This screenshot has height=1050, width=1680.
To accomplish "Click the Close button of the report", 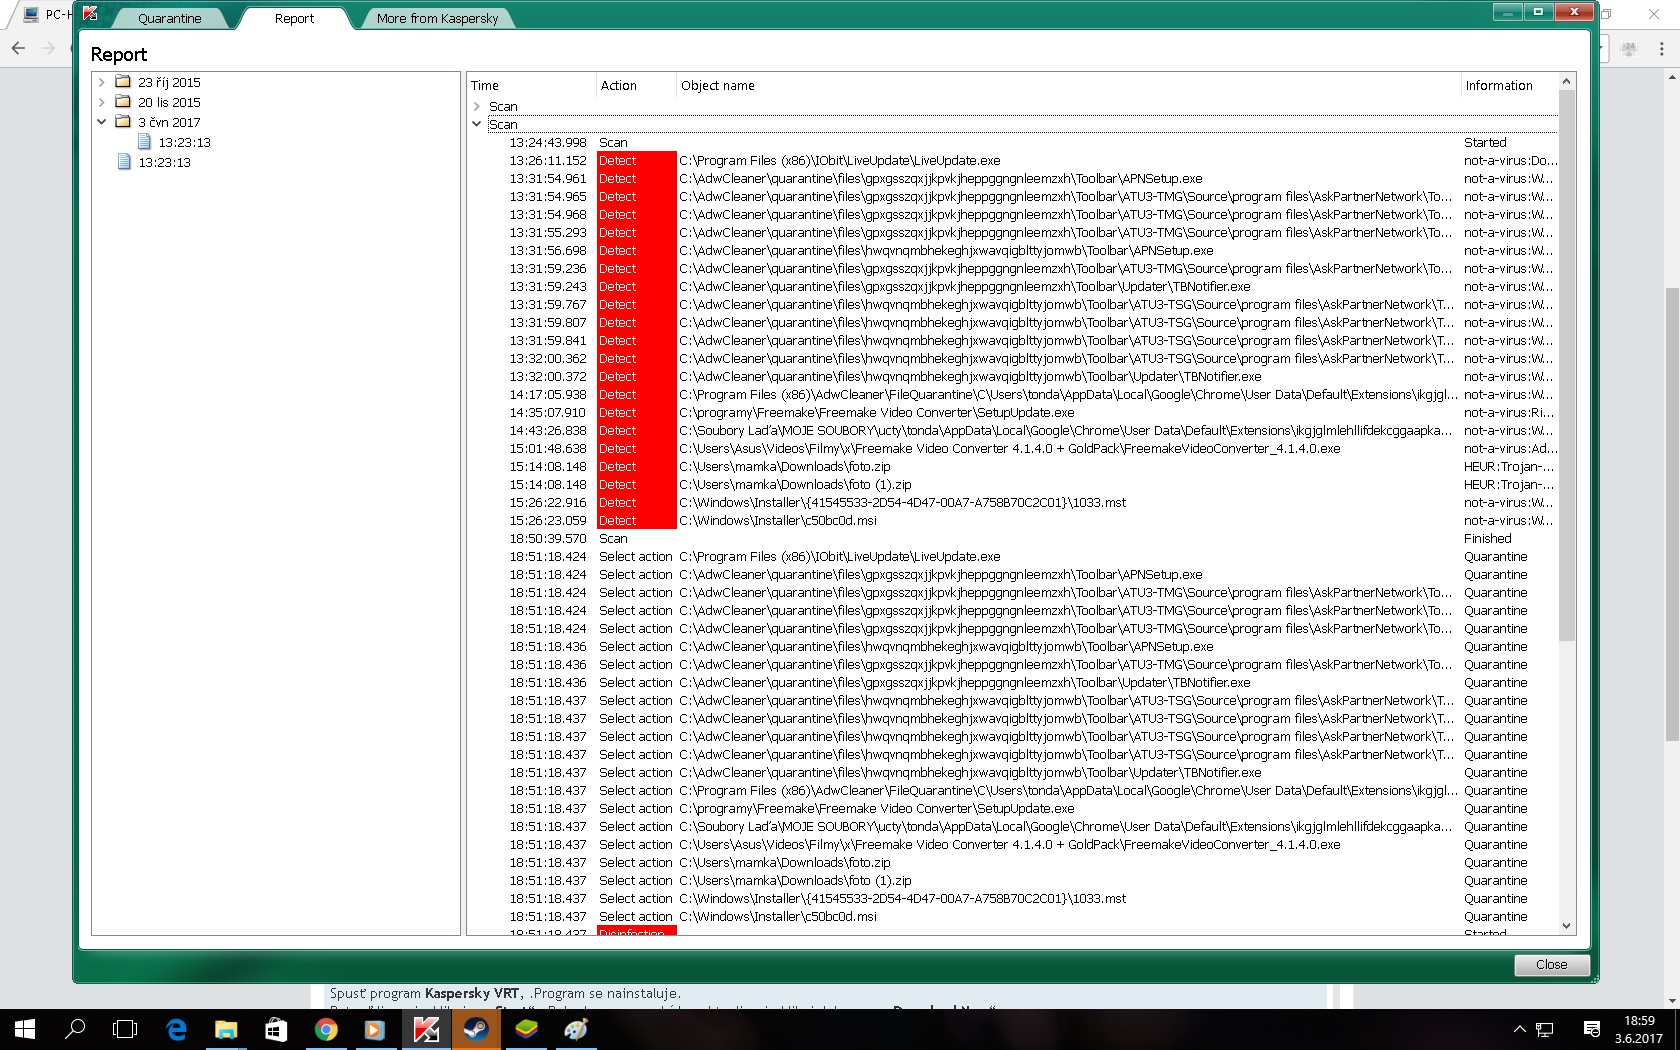I will click(x=1551, y=964).
